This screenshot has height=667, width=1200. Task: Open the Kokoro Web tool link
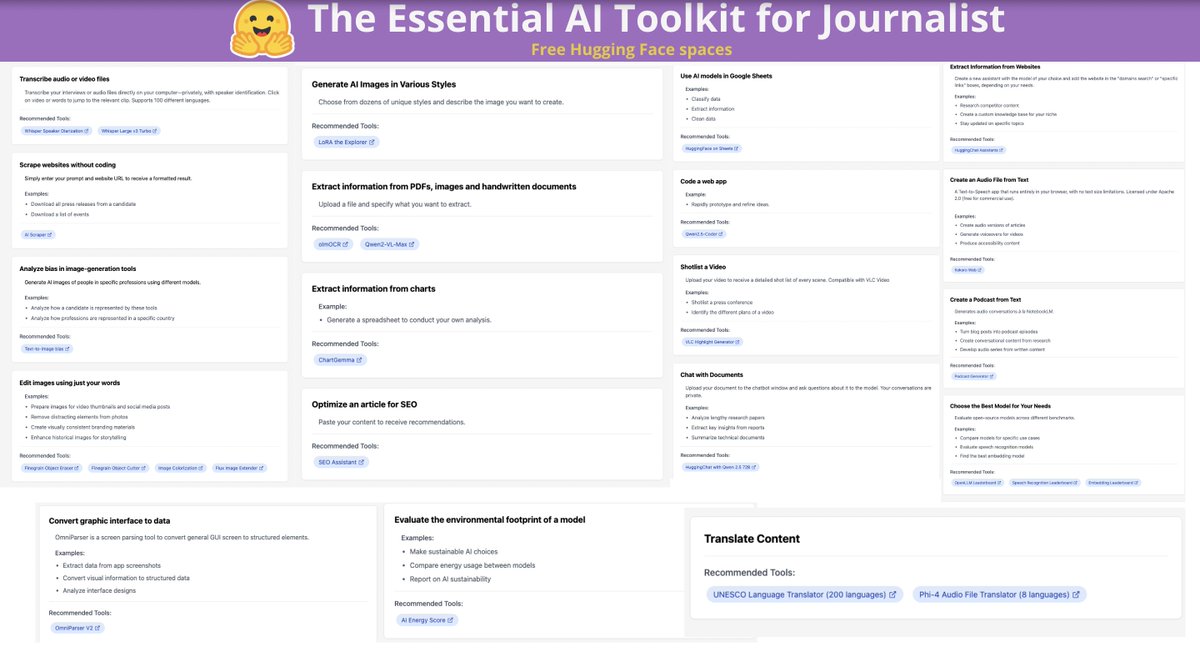pyautogui.click(x=969, y=269)
